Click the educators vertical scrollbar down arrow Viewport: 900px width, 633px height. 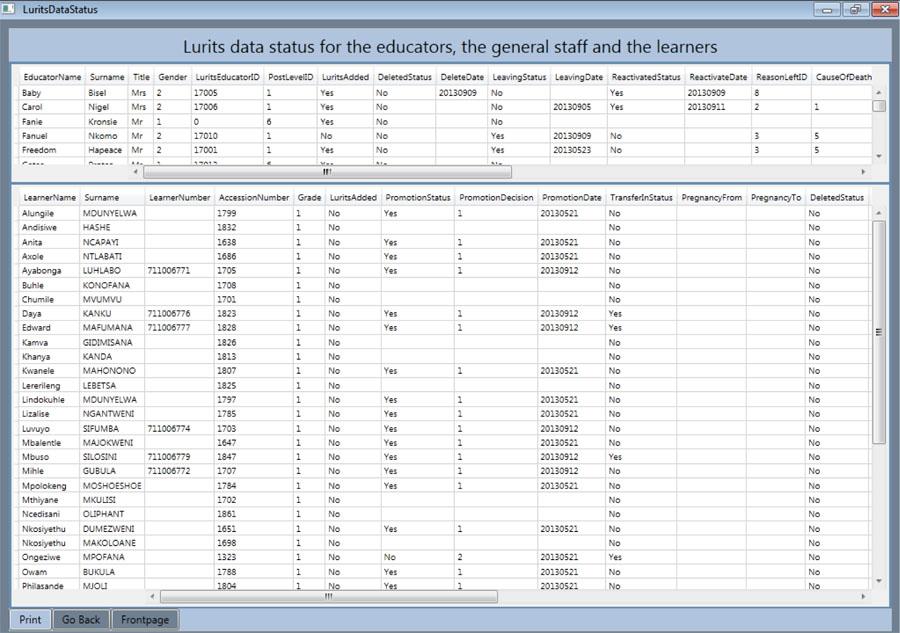[x=877, y=155]
